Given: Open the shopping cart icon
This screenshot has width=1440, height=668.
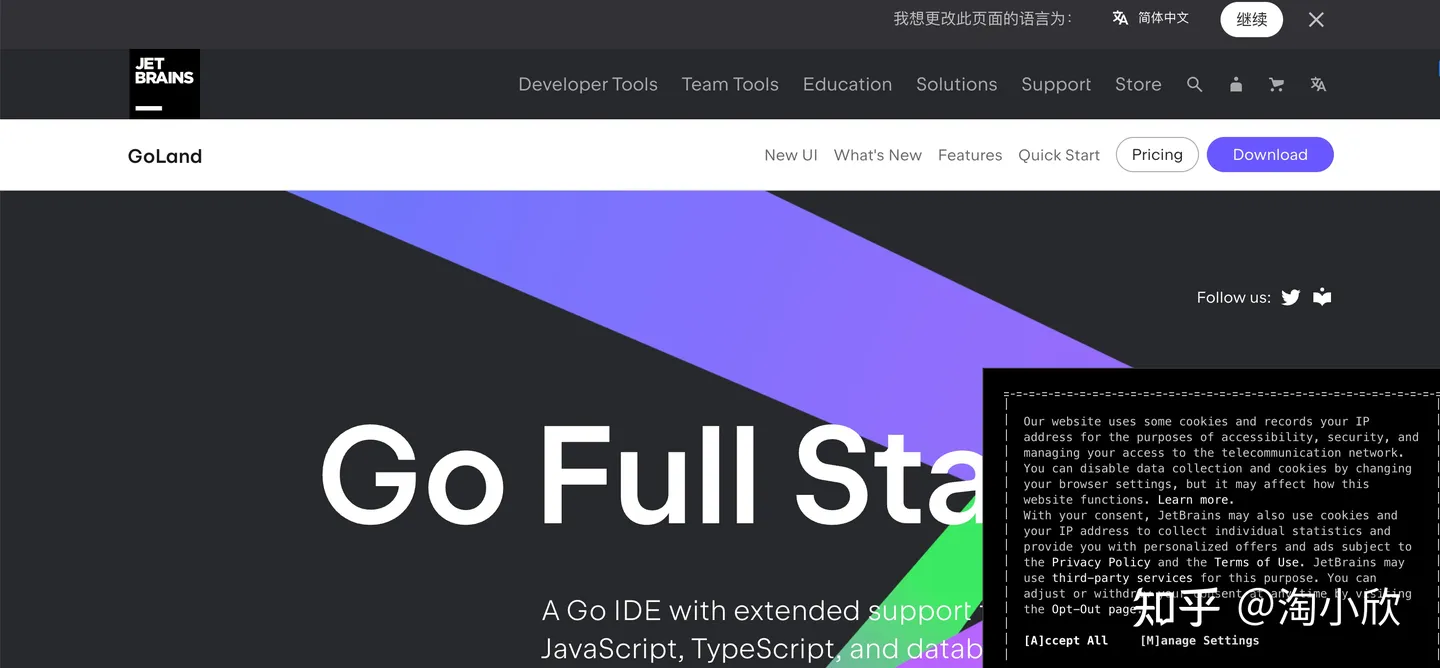Looking at the screenshot, I should pyautogui.click(x=1276, y=84).
